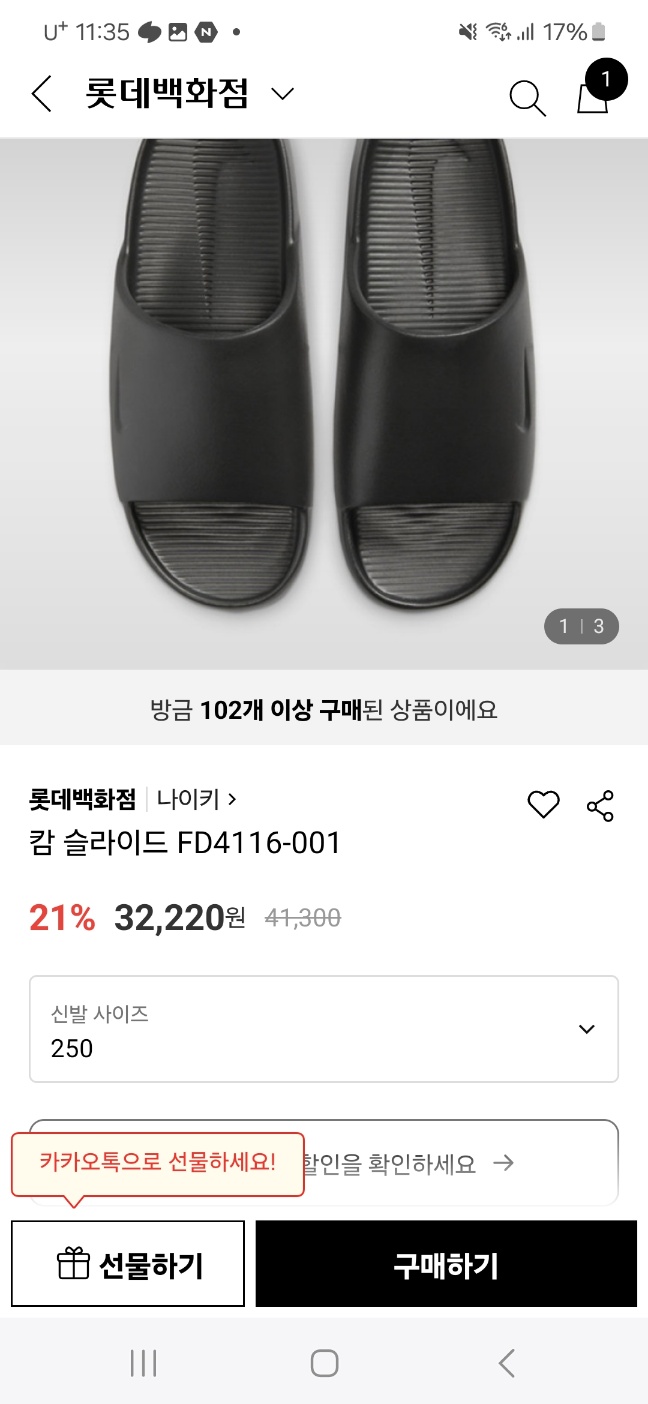648x1404 pixels.
Task: Expand the 롯데백화점 header dropdown chevron
Action: click(283, 95)
